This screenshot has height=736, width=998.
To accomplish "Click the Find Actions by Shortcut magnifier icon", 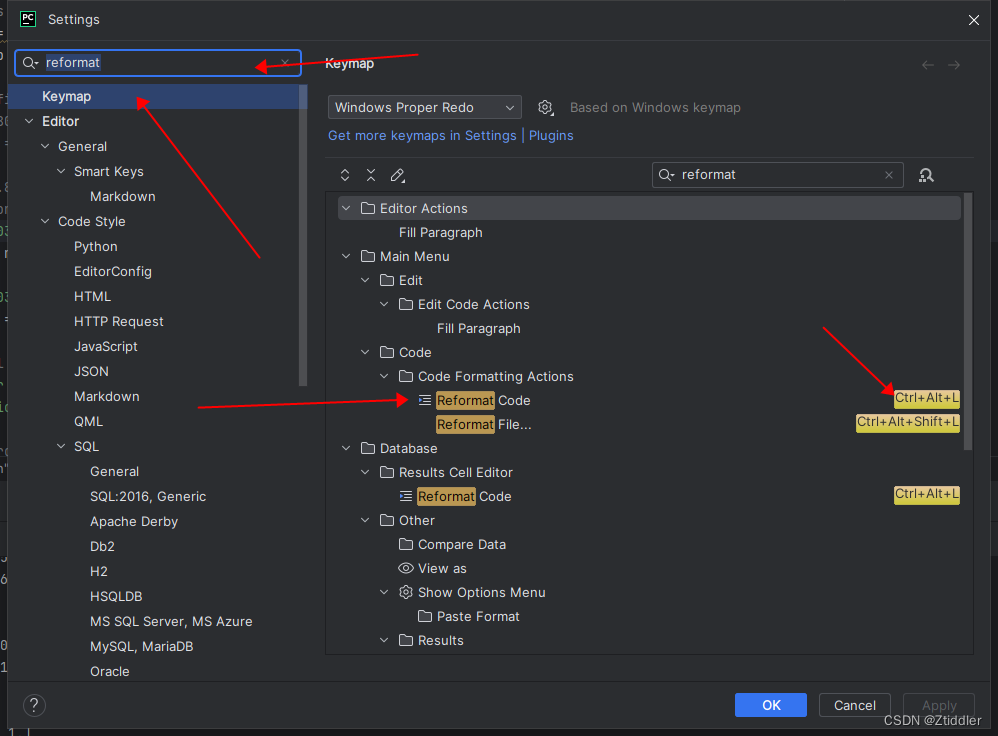I will point(926,174).
